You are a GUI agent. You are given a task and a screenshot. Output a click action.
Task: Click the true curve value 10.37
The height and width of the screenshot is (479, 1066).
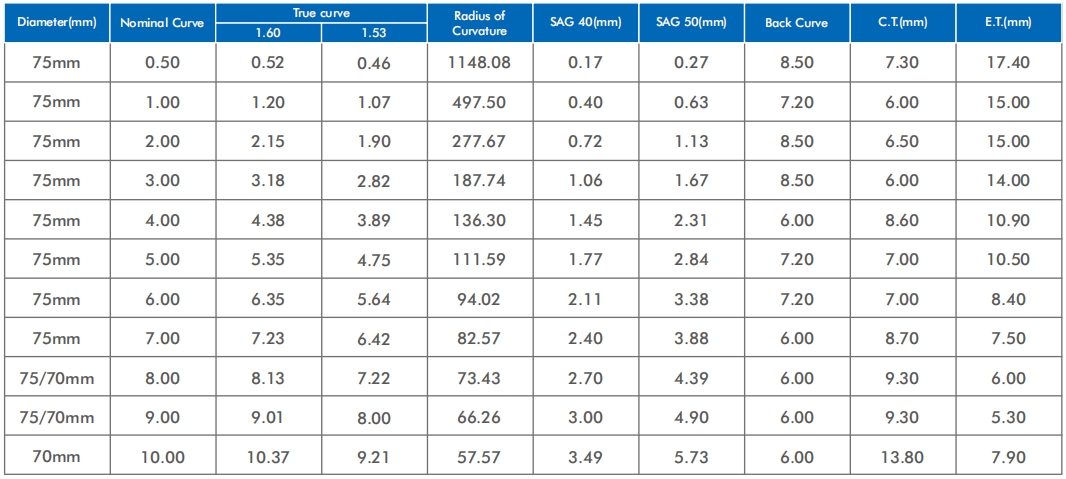point(268,457)
